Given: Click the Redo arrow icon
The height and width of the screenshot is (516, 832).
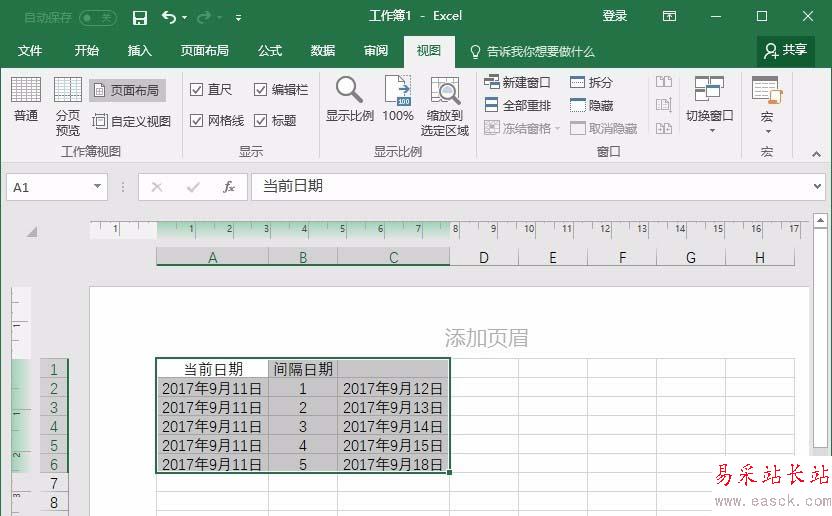Looking at the screenshot, I should [203, 18].
